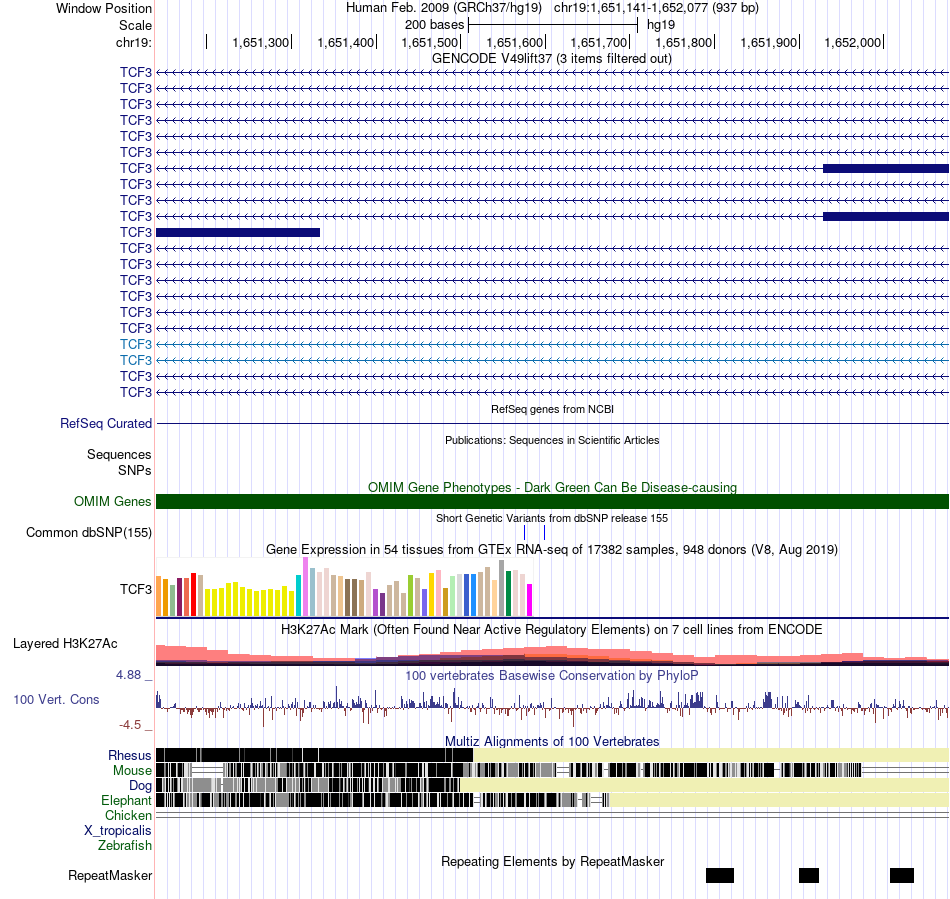Click the RefSeq genes from NCBI title
This screenshot has height=899, width=950.
click(x=552, y=410)
